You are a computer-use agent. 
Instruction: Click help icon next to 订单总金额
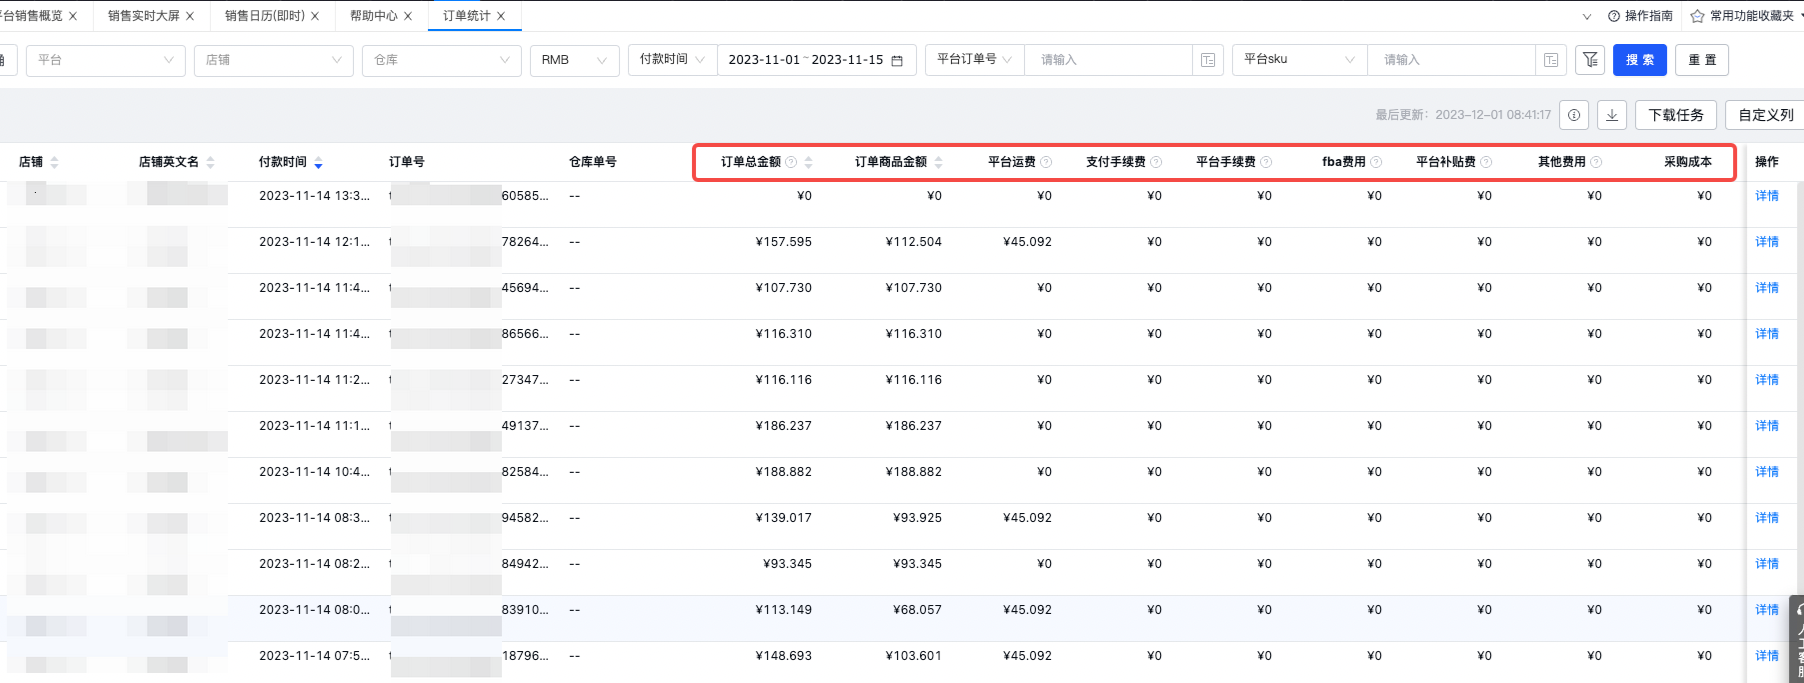click(791, 162)
